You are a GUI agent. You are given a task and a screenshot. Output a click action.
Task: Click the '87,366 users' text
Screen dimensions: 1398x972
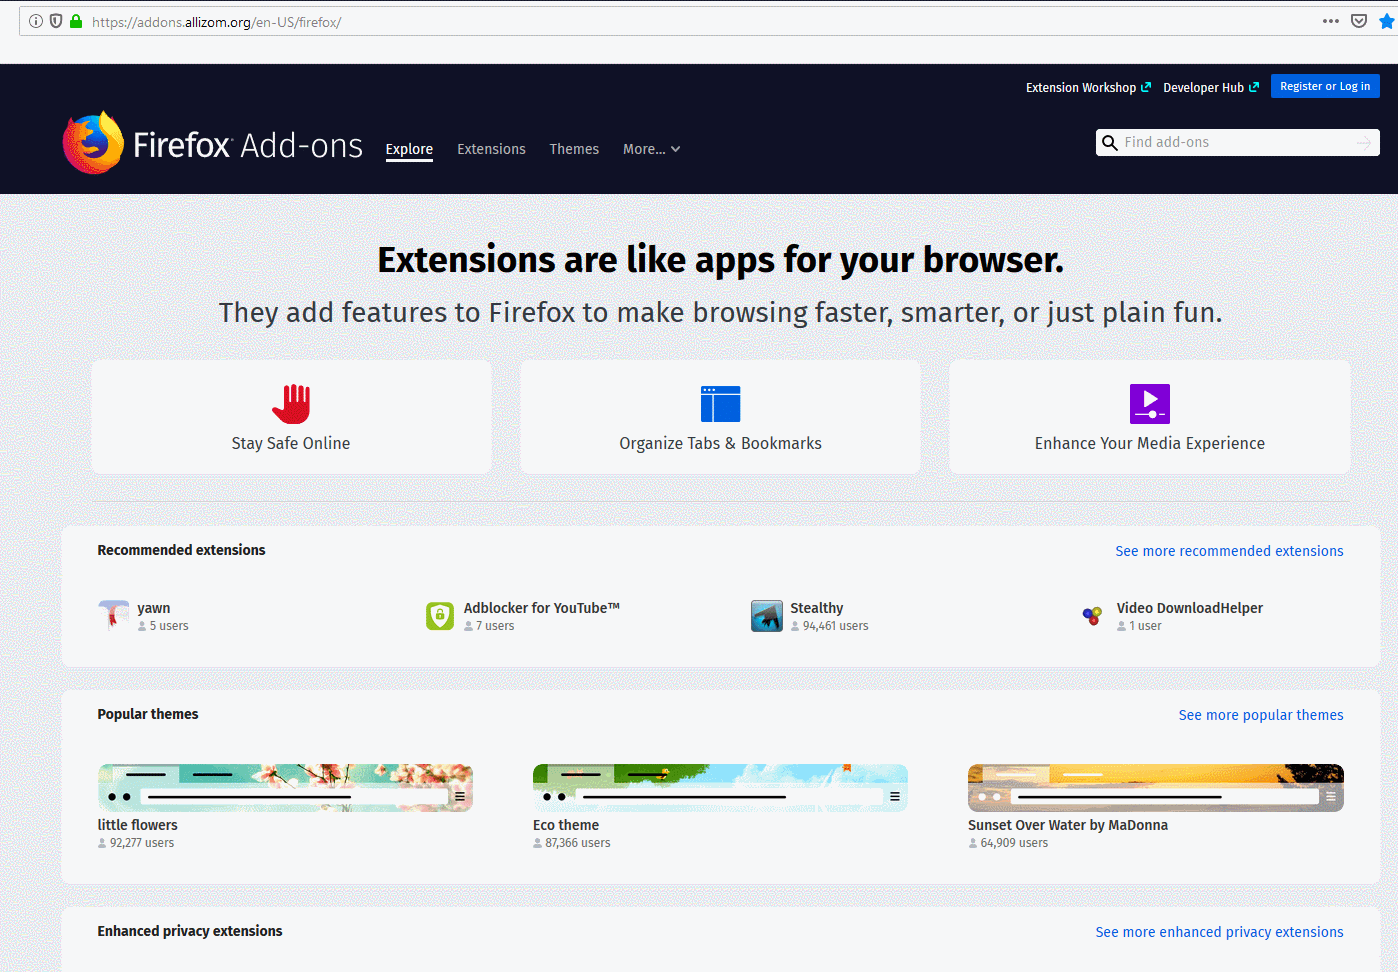coord(578,843)
